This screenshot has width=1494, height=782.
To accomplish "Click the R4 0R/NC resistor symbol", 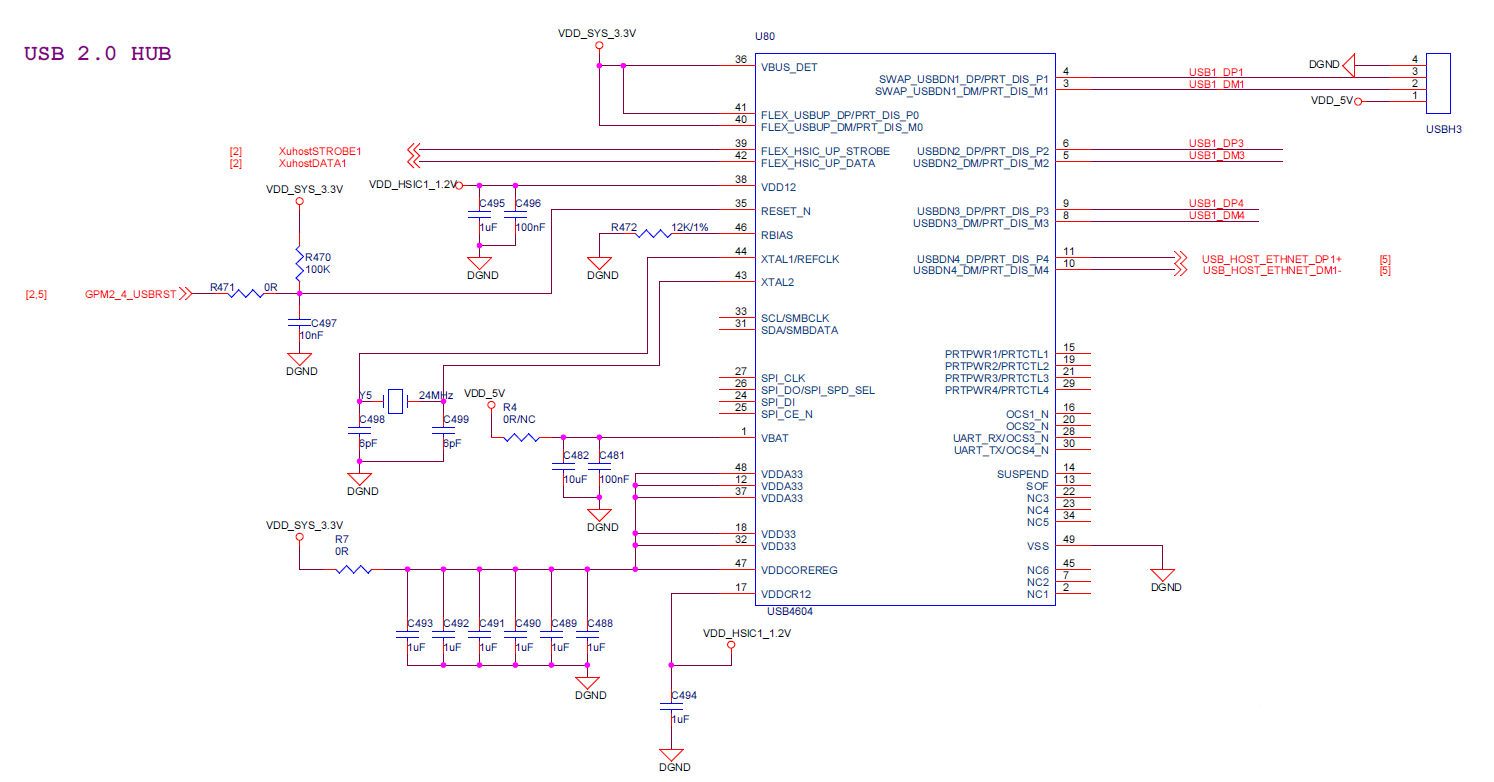I will (523, 438).
